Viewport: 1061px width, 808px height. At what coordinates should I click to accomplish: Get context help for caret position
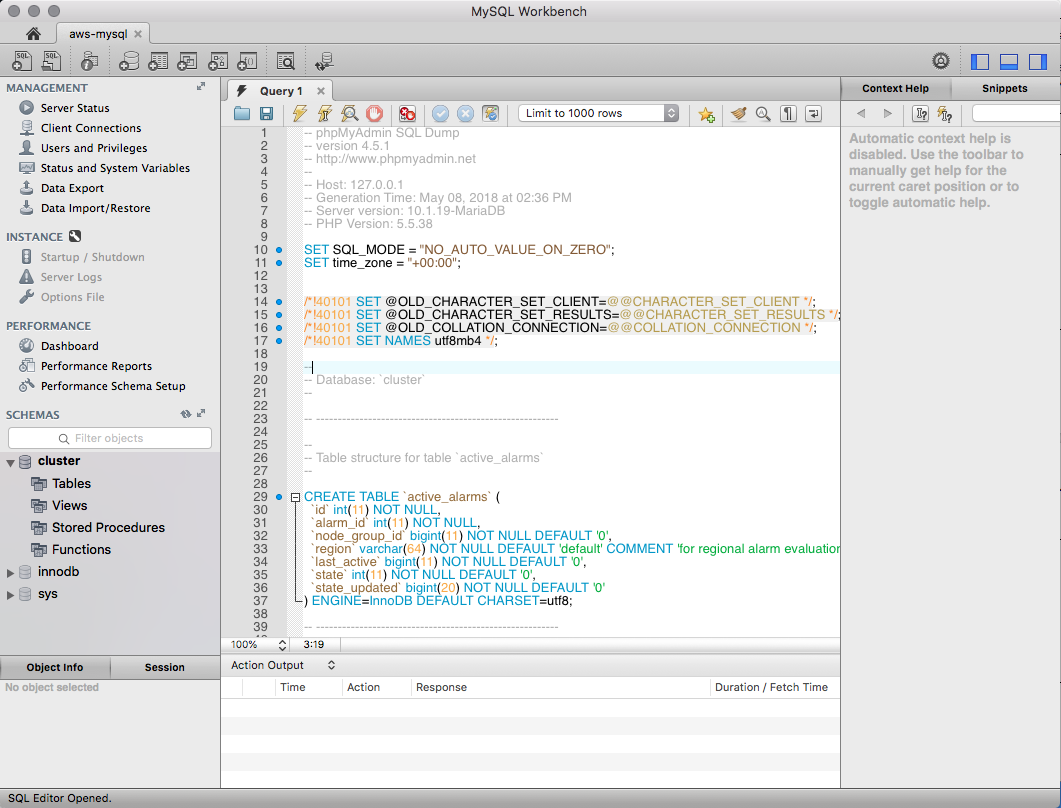tap(920, 114)
